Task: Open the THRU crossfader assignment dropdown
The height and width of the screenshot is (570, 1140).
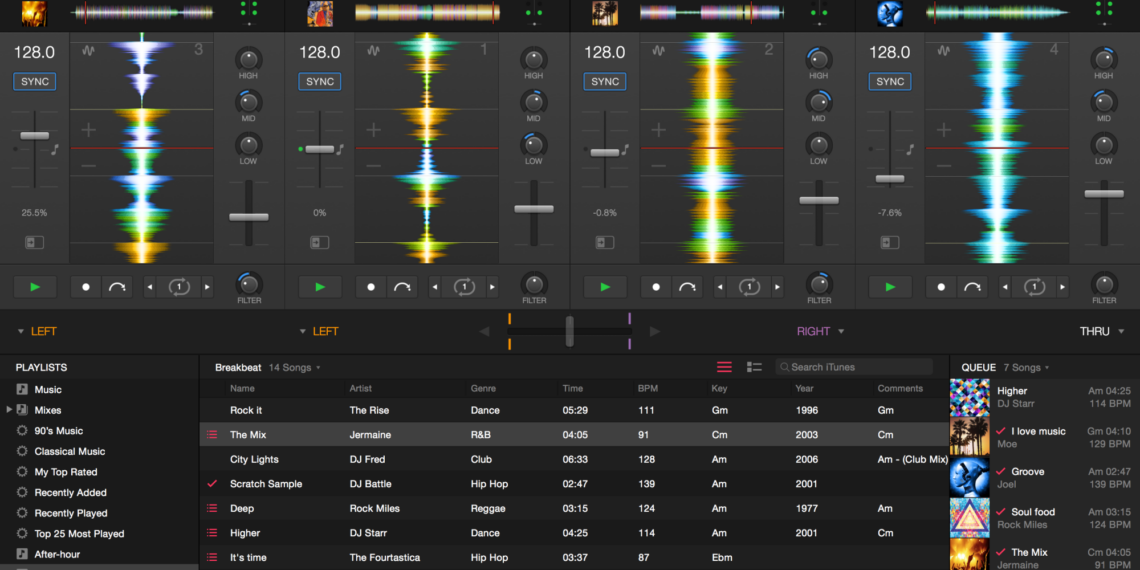Action: pos(1102,331)
